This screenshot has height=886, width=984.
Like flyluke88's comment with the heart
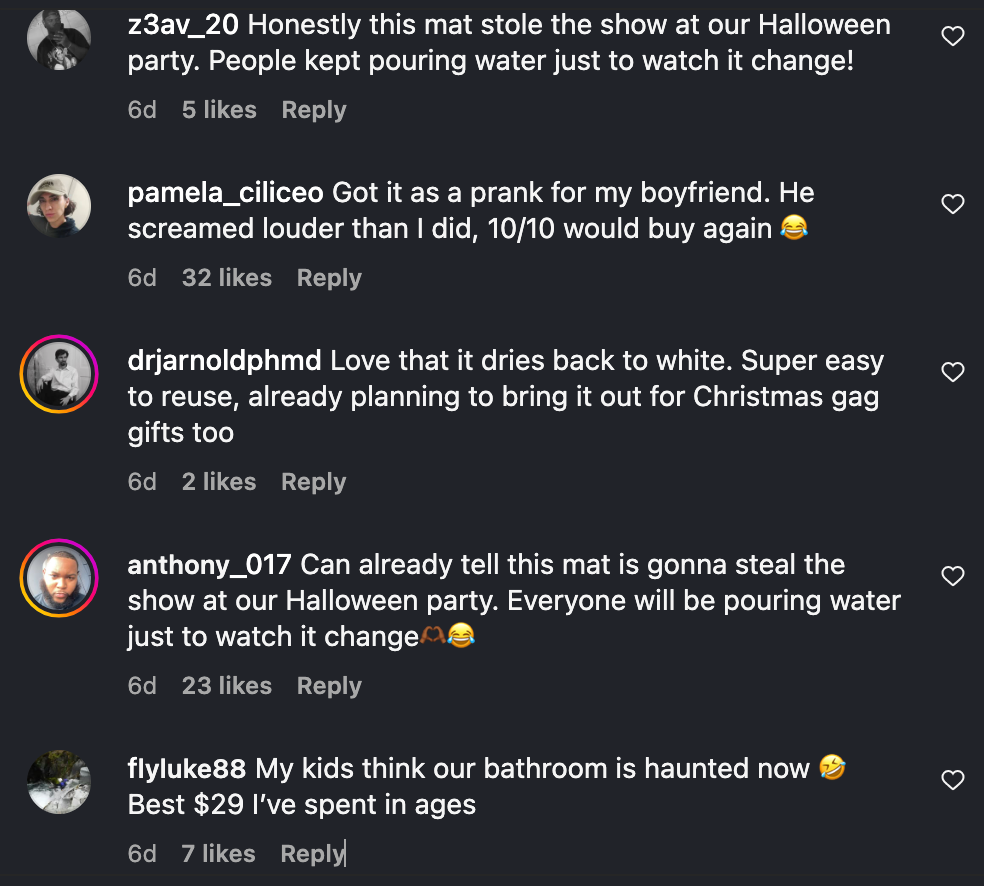(953, 780)
